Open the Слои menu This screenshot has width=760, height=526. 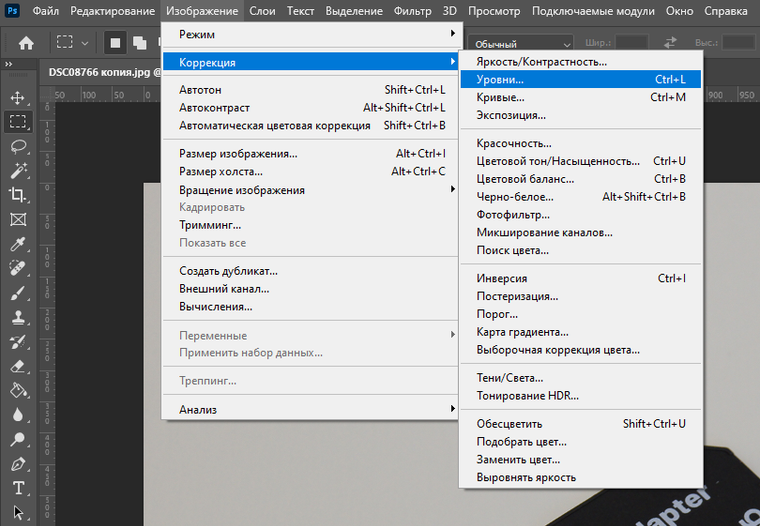262,11
